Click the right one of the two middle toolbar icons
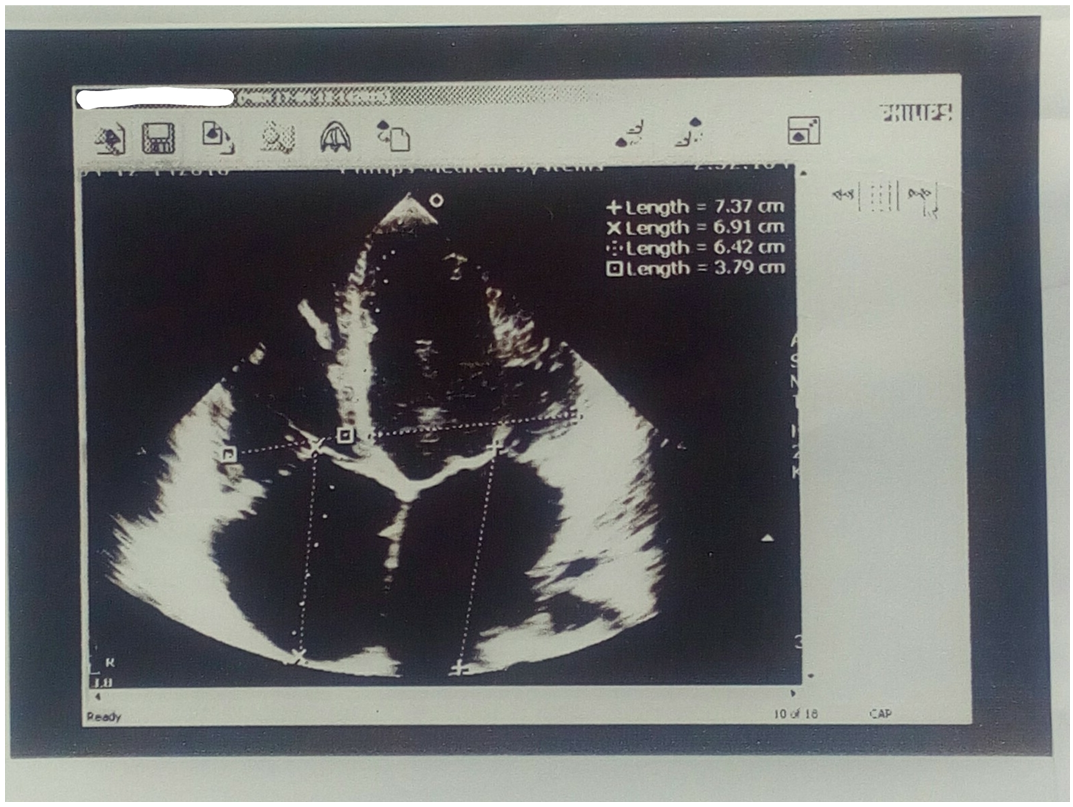 point(688,132)
